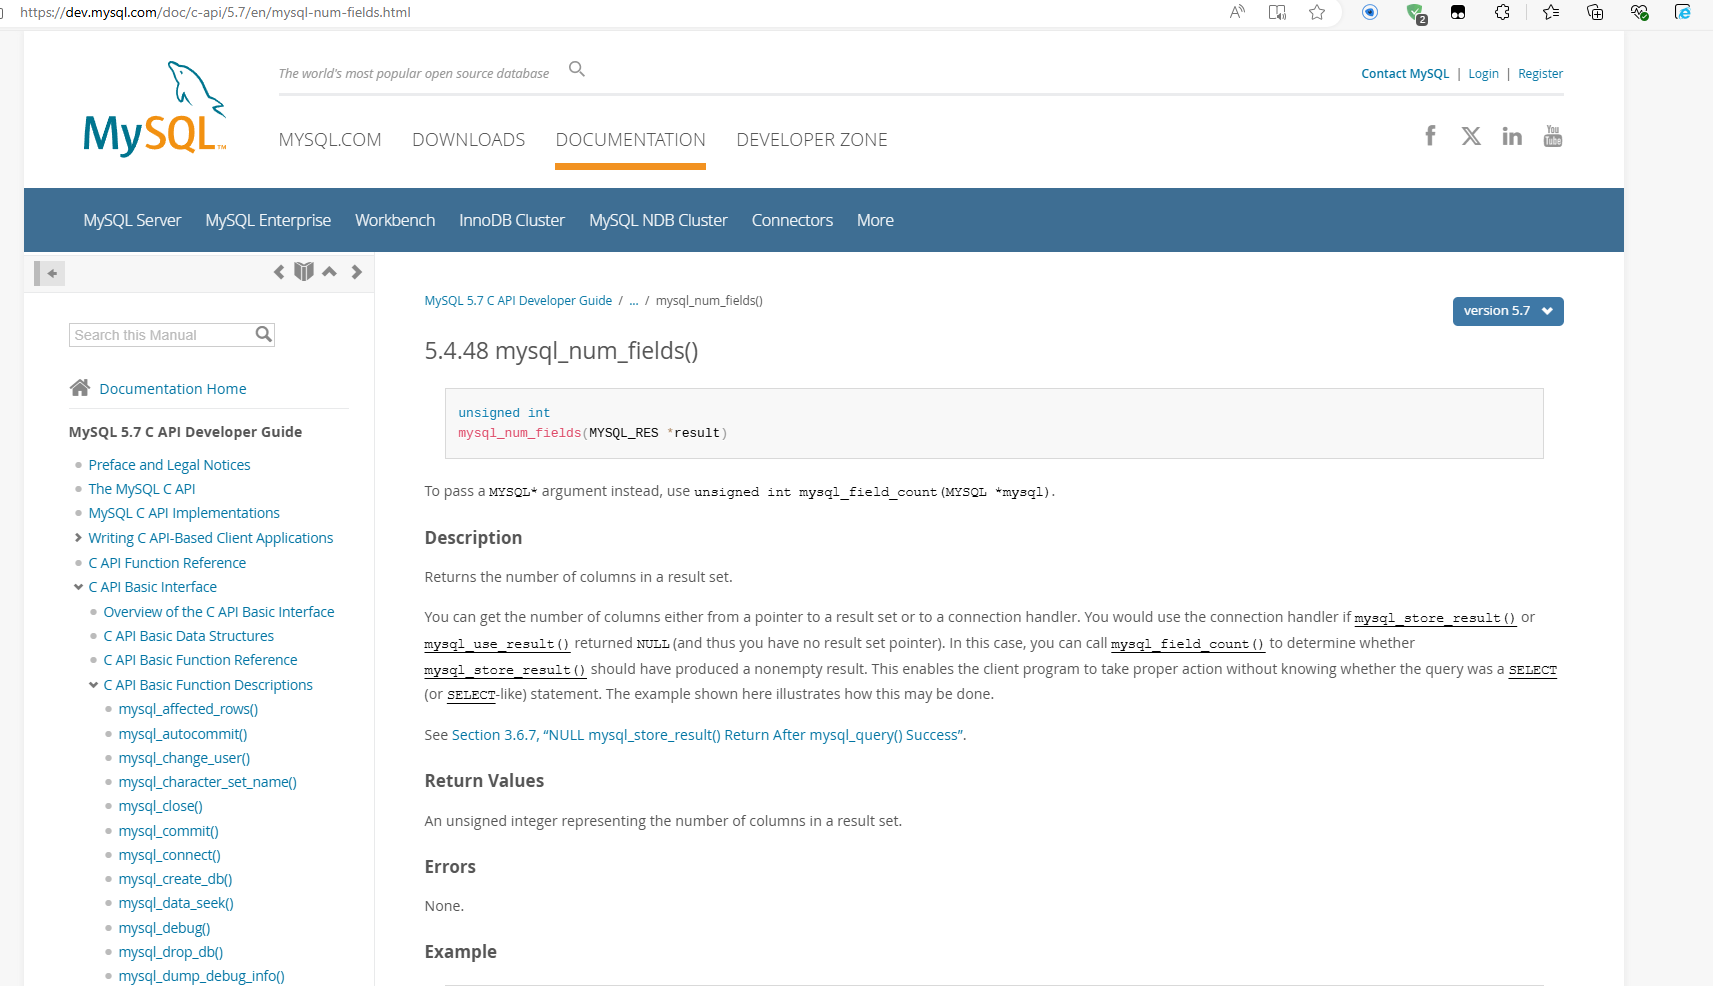Click Register link
The height and width of the screenshot is (986, 1713).
click(x=1540, y=74)
